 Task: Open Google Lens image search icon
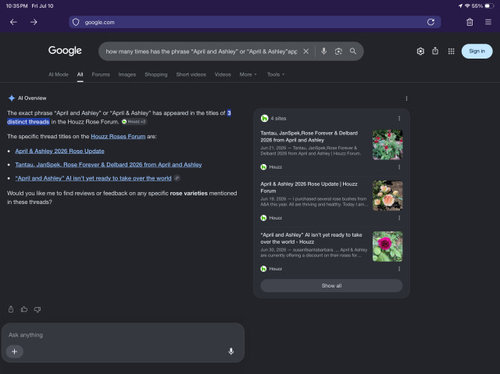[338, 51]
